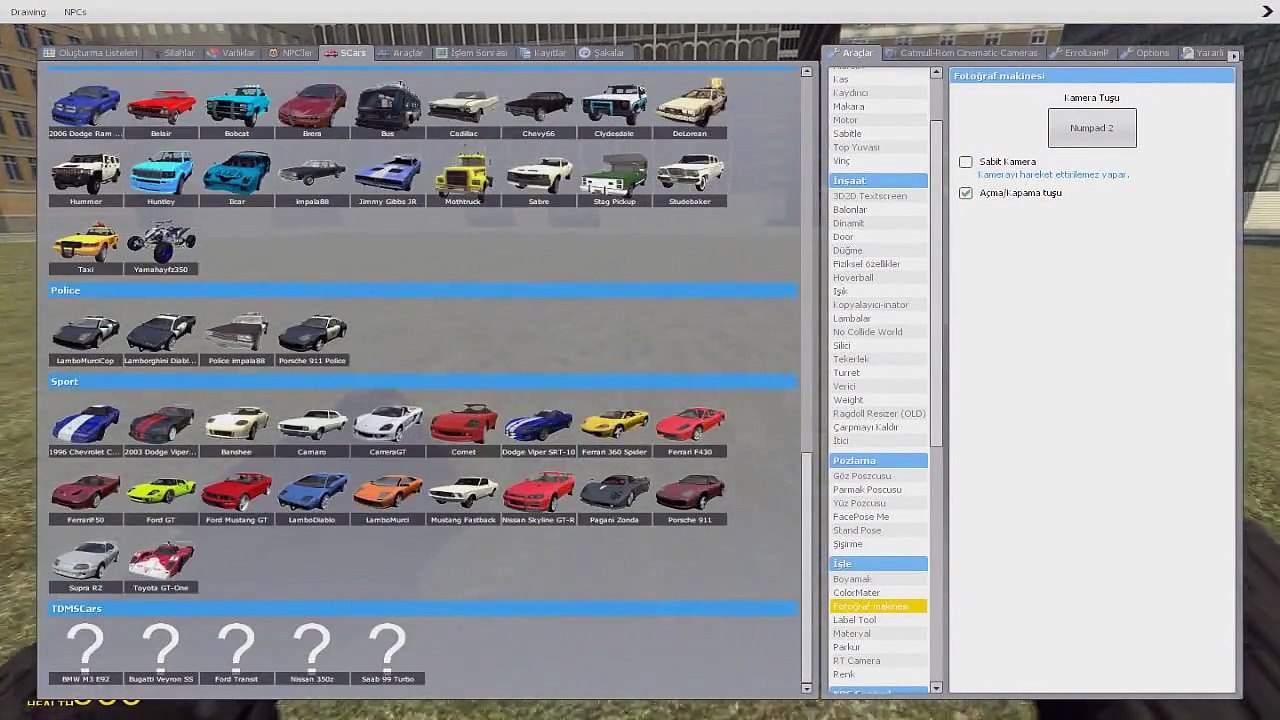Screen dimensions: 1280x720
Task: Spawn the Toyota GT-One car icon
Action: 161,564
